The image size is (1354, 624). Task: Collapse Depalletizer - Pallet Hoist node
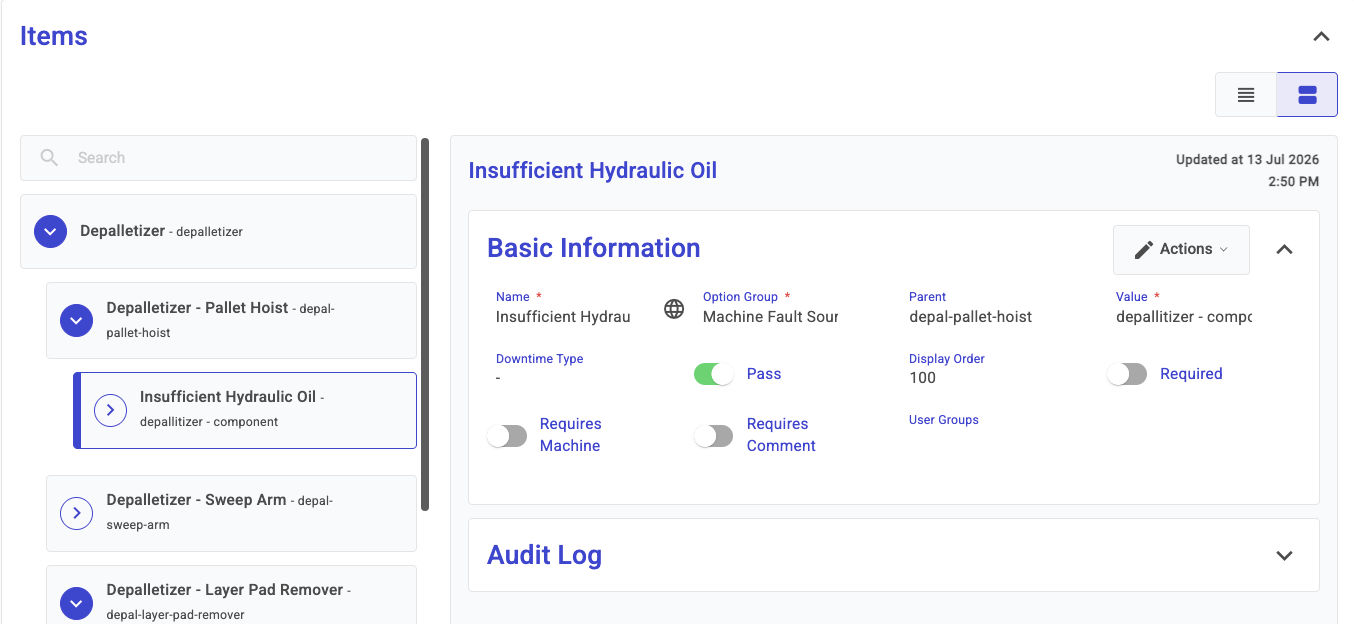pyautogui.click(x=76, y=320)
